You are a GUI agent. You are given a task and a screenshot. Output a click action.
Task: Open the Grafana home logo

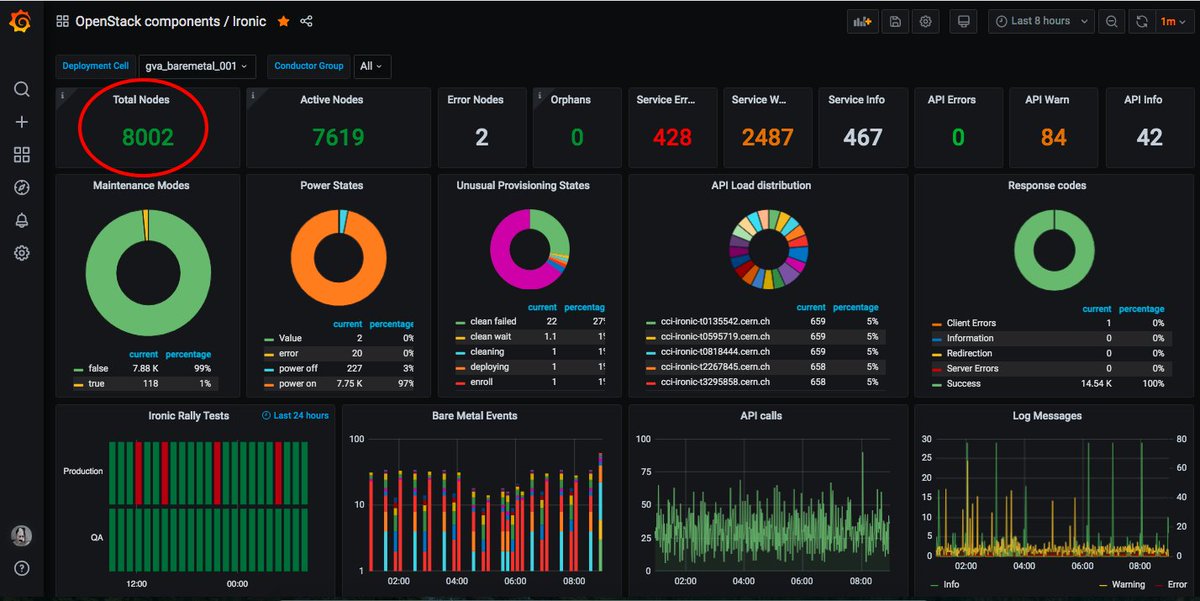click(x=20, y=21)
